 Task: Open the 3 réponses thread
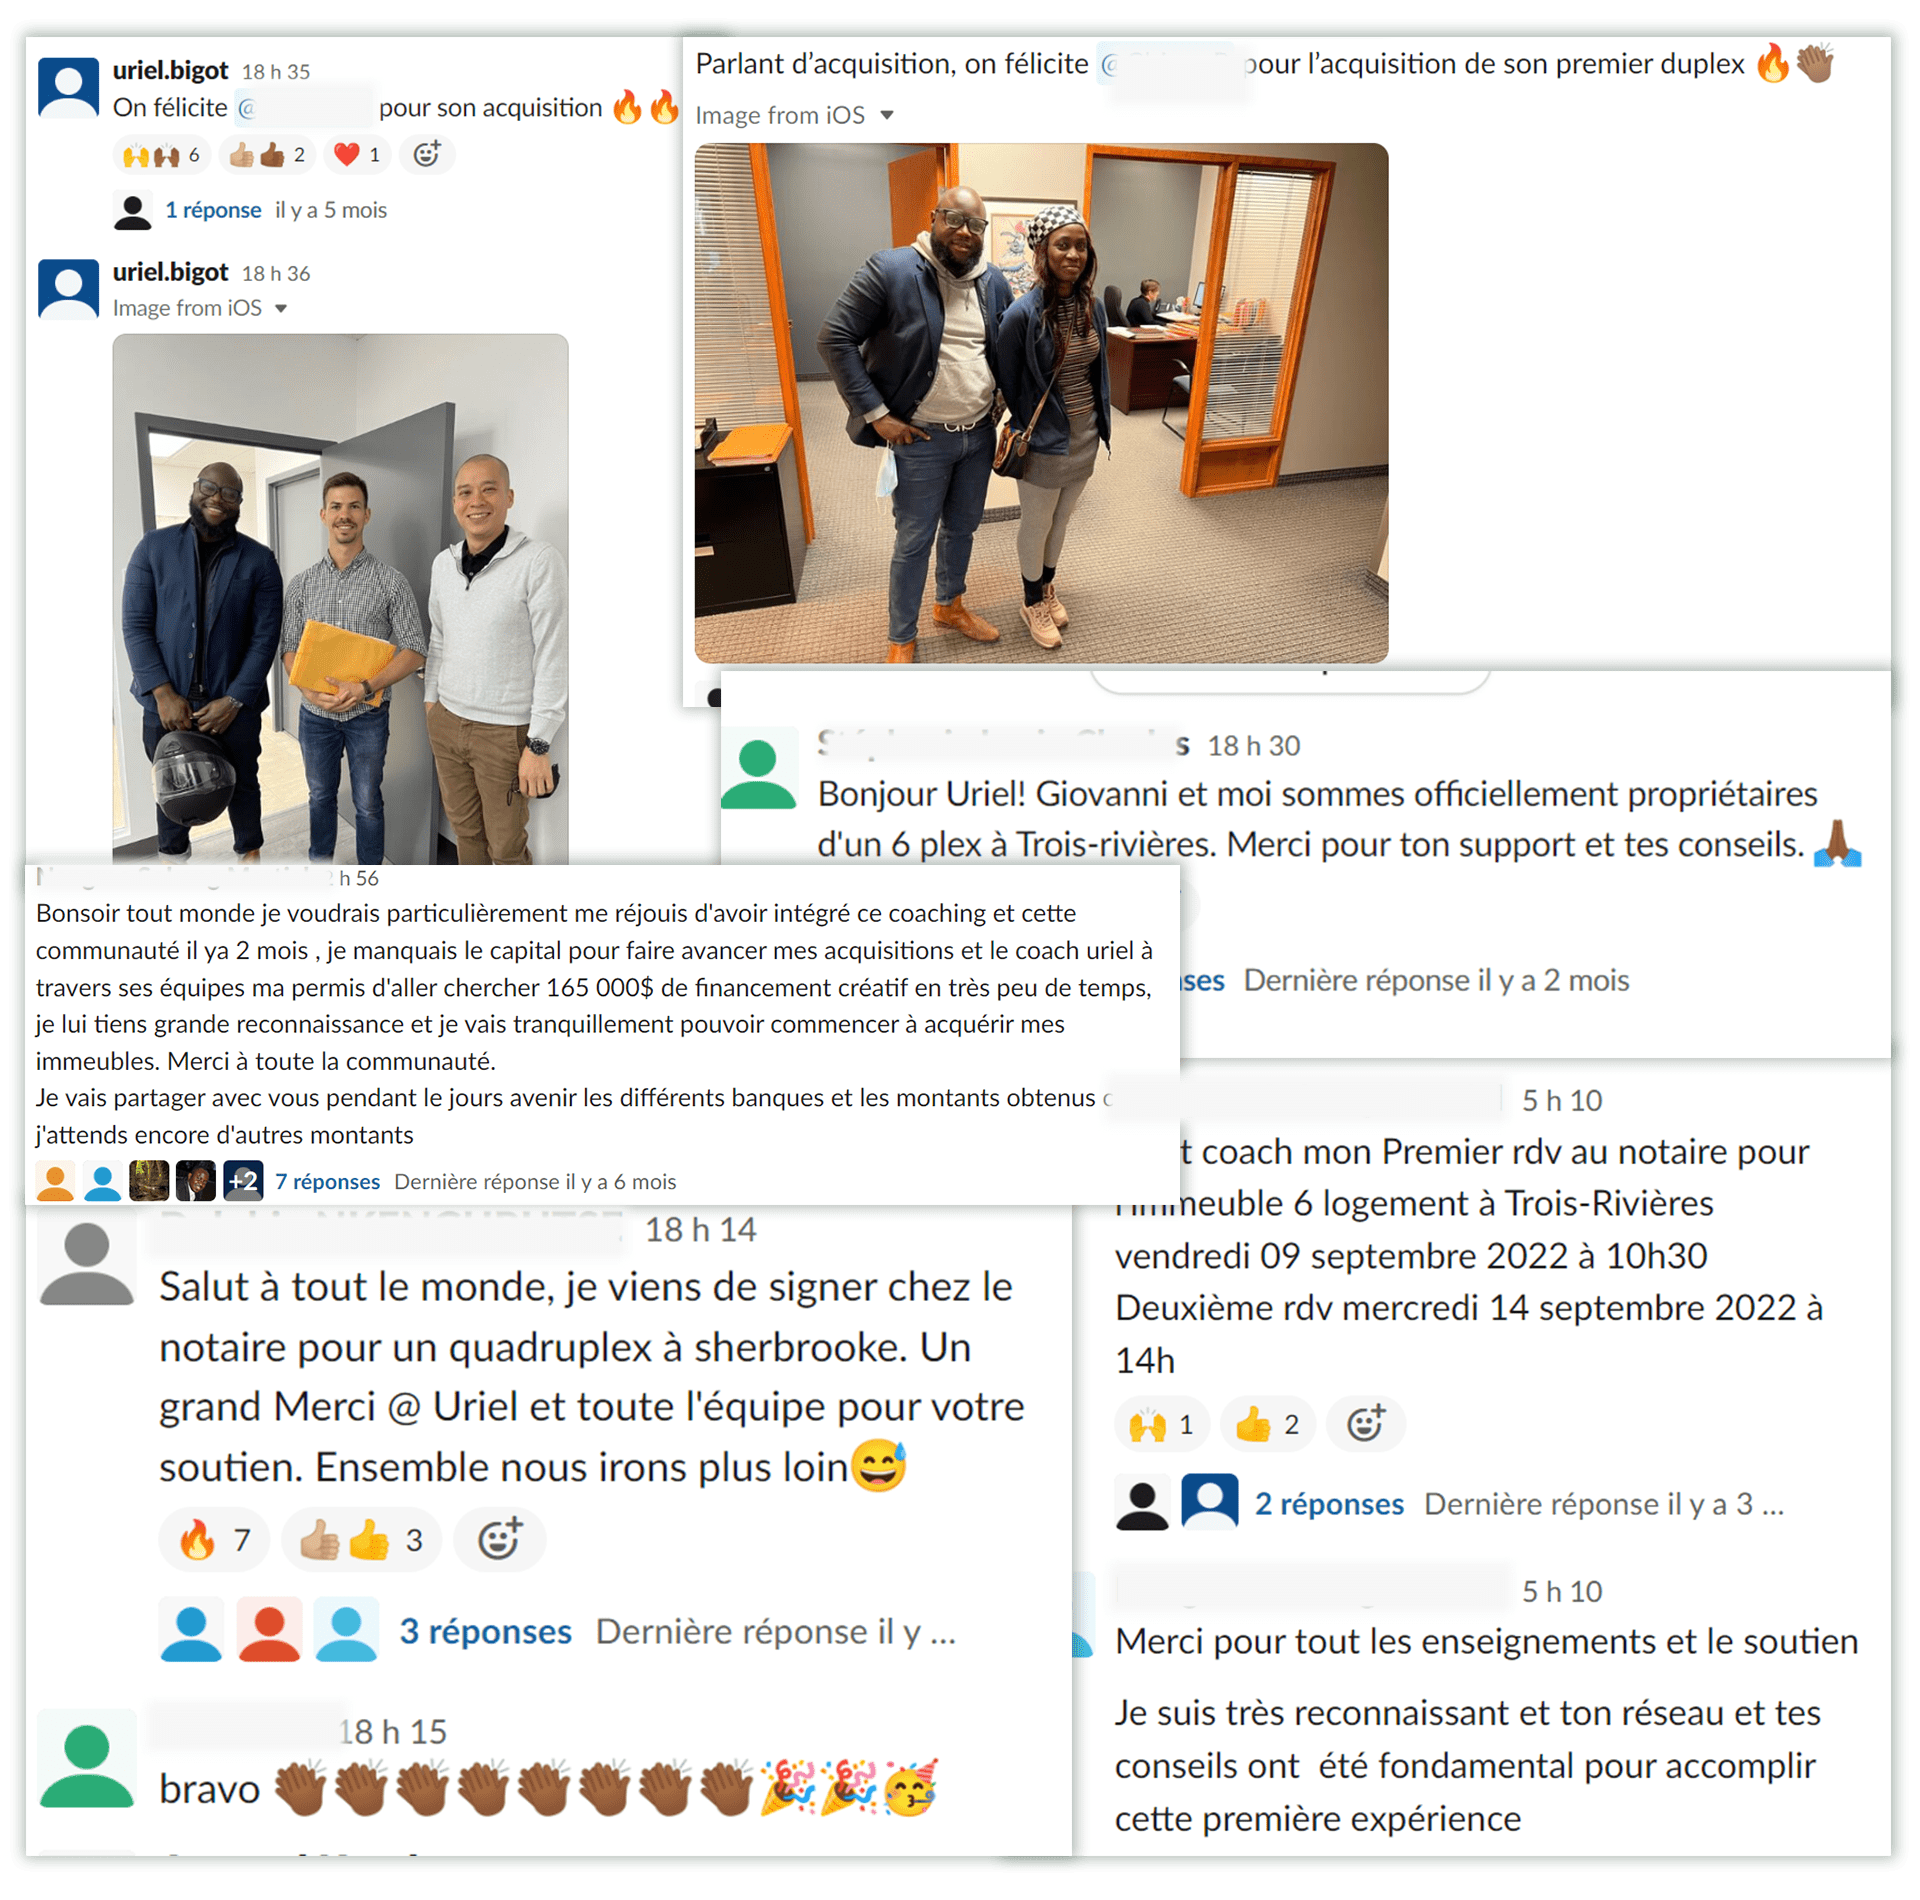(x=485, y=1632)
